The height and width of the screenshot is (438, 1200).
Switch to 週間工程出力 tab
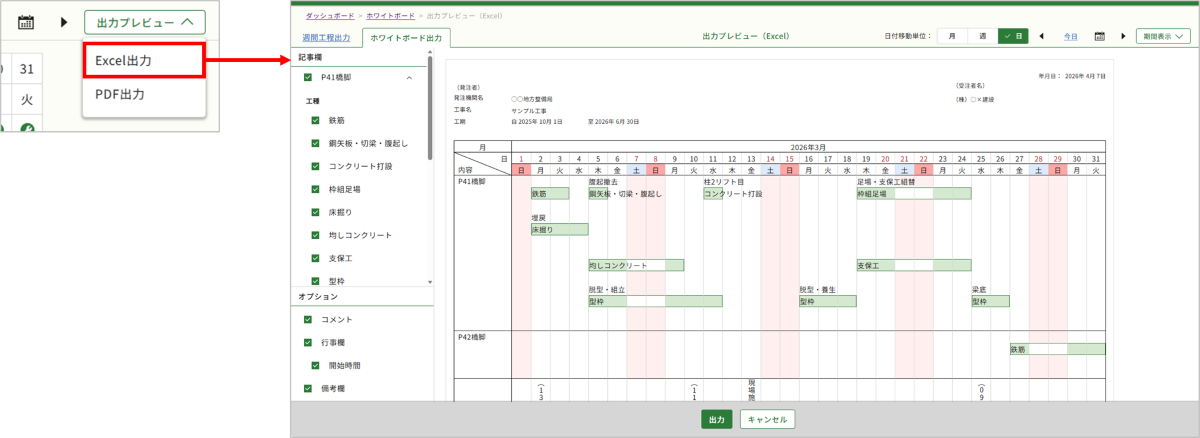coord(326,38)
